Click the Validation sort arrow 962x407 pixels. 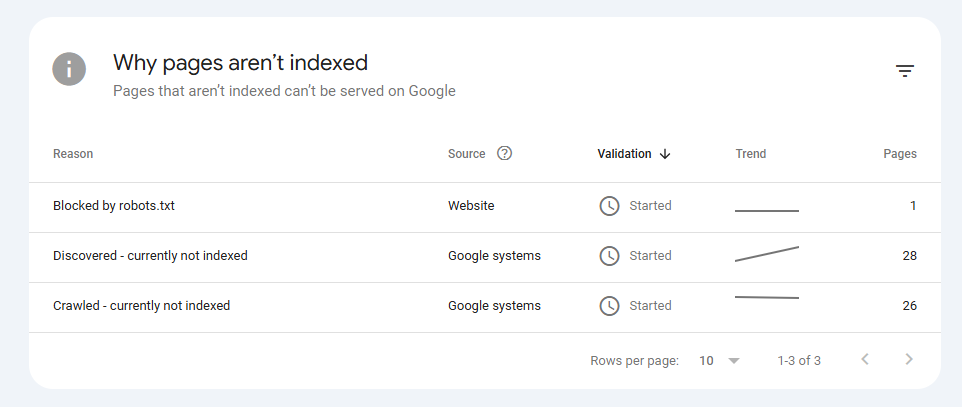coord(665,154)
